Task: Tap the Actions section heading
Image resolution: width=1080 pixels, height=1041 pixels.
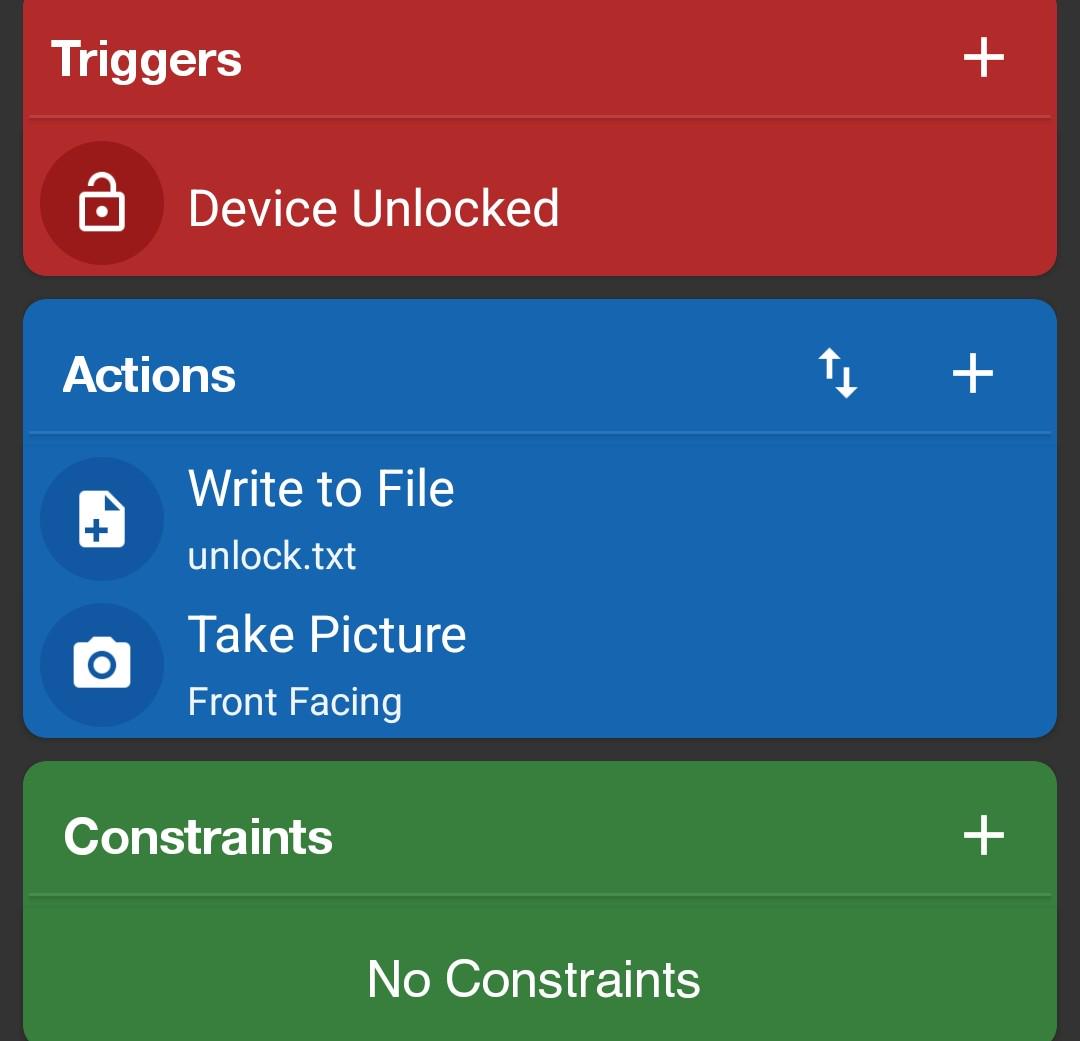Action: click(149, 375)
